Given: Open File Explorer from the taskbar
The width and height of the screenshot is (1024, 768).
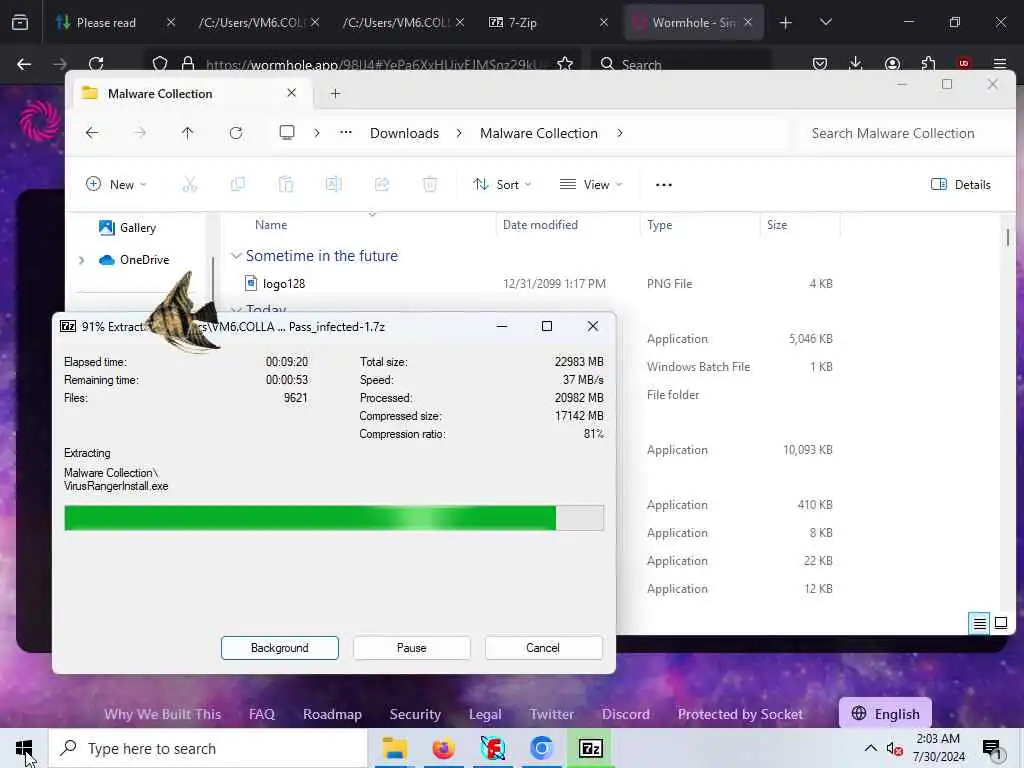Looking at the screenshot, I should (394, 748).
